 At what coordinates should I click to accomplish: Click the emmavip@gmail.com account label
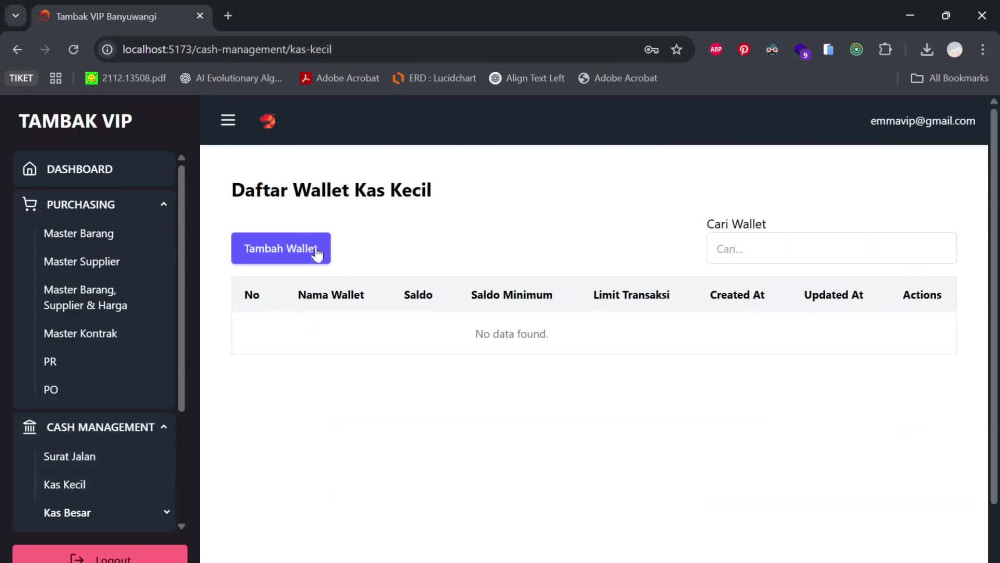point(923,121)
